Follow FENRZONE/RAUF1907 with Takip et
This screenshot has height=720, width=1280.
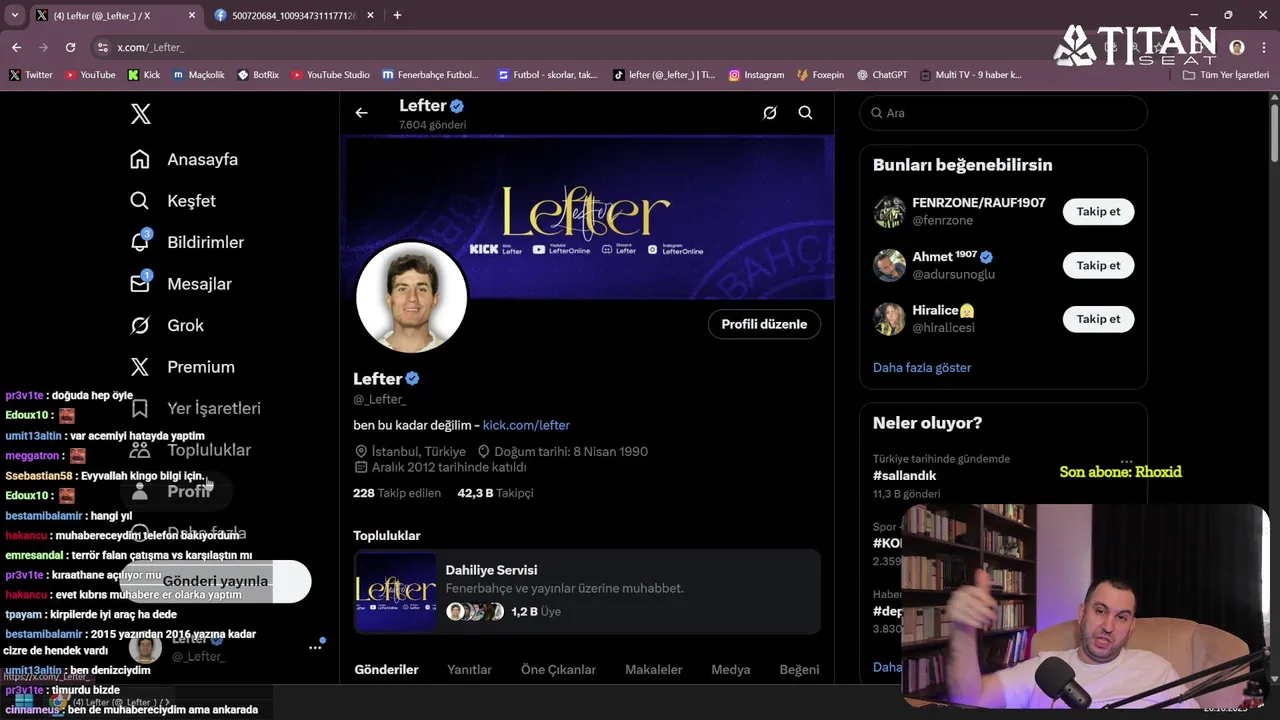pos(1098,211)
